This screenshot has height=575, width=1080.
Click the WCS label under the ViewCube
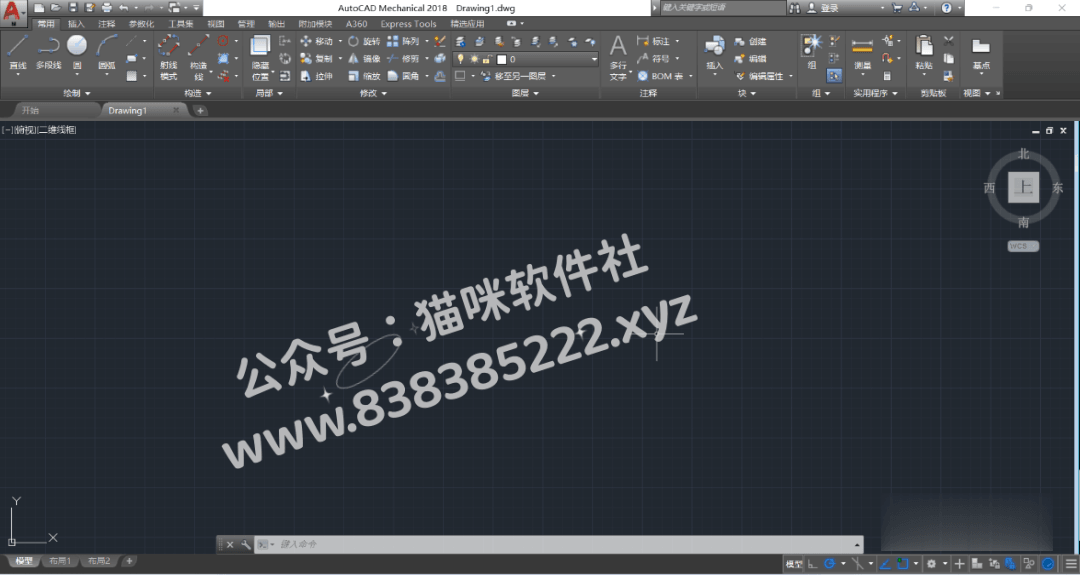pyautogui.click(x=1023, y=246)
